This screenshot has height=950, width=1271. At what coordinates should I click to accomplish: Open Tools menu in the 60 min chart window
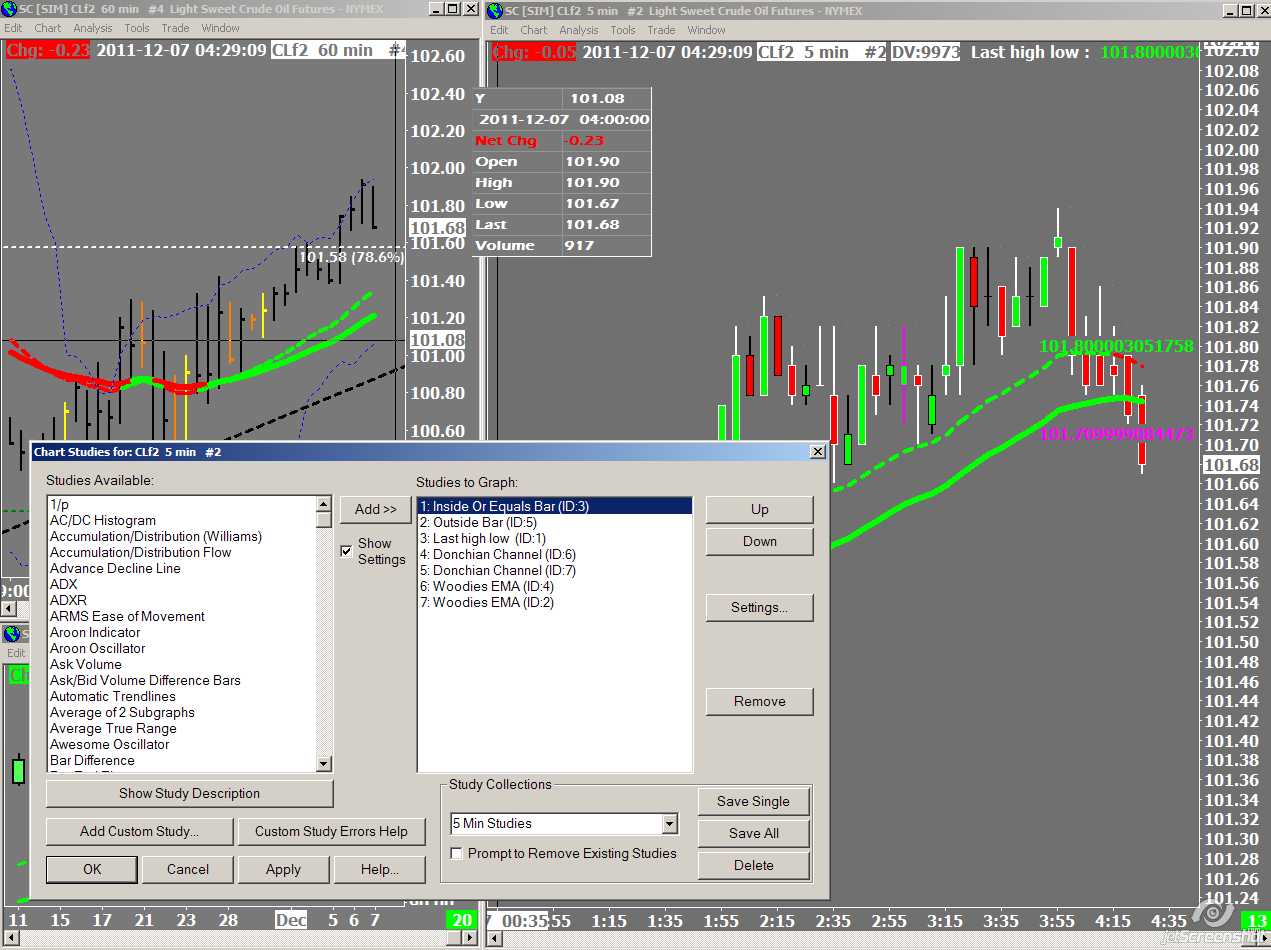pos(137,28)
